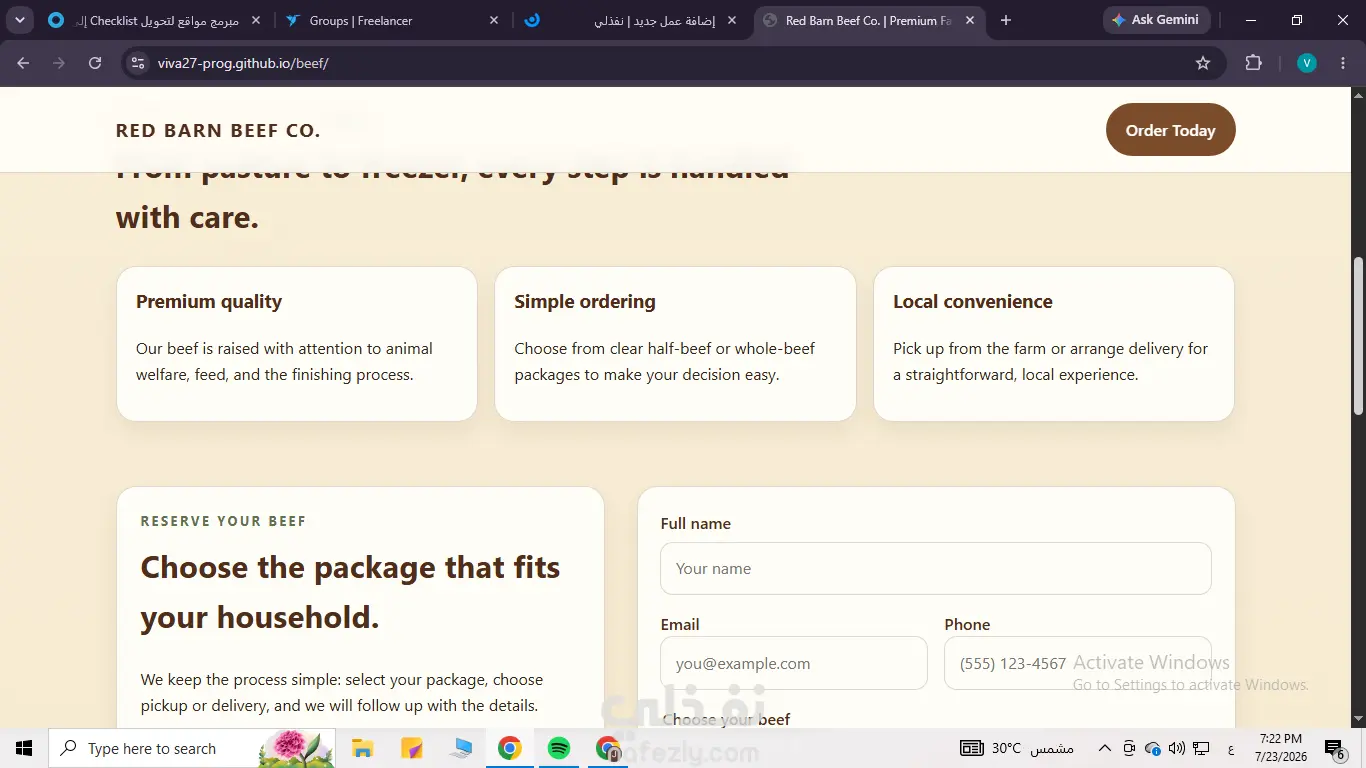Click the Local convenience card heading
This screenshot has height=768, width=1366.
(973, 302)
